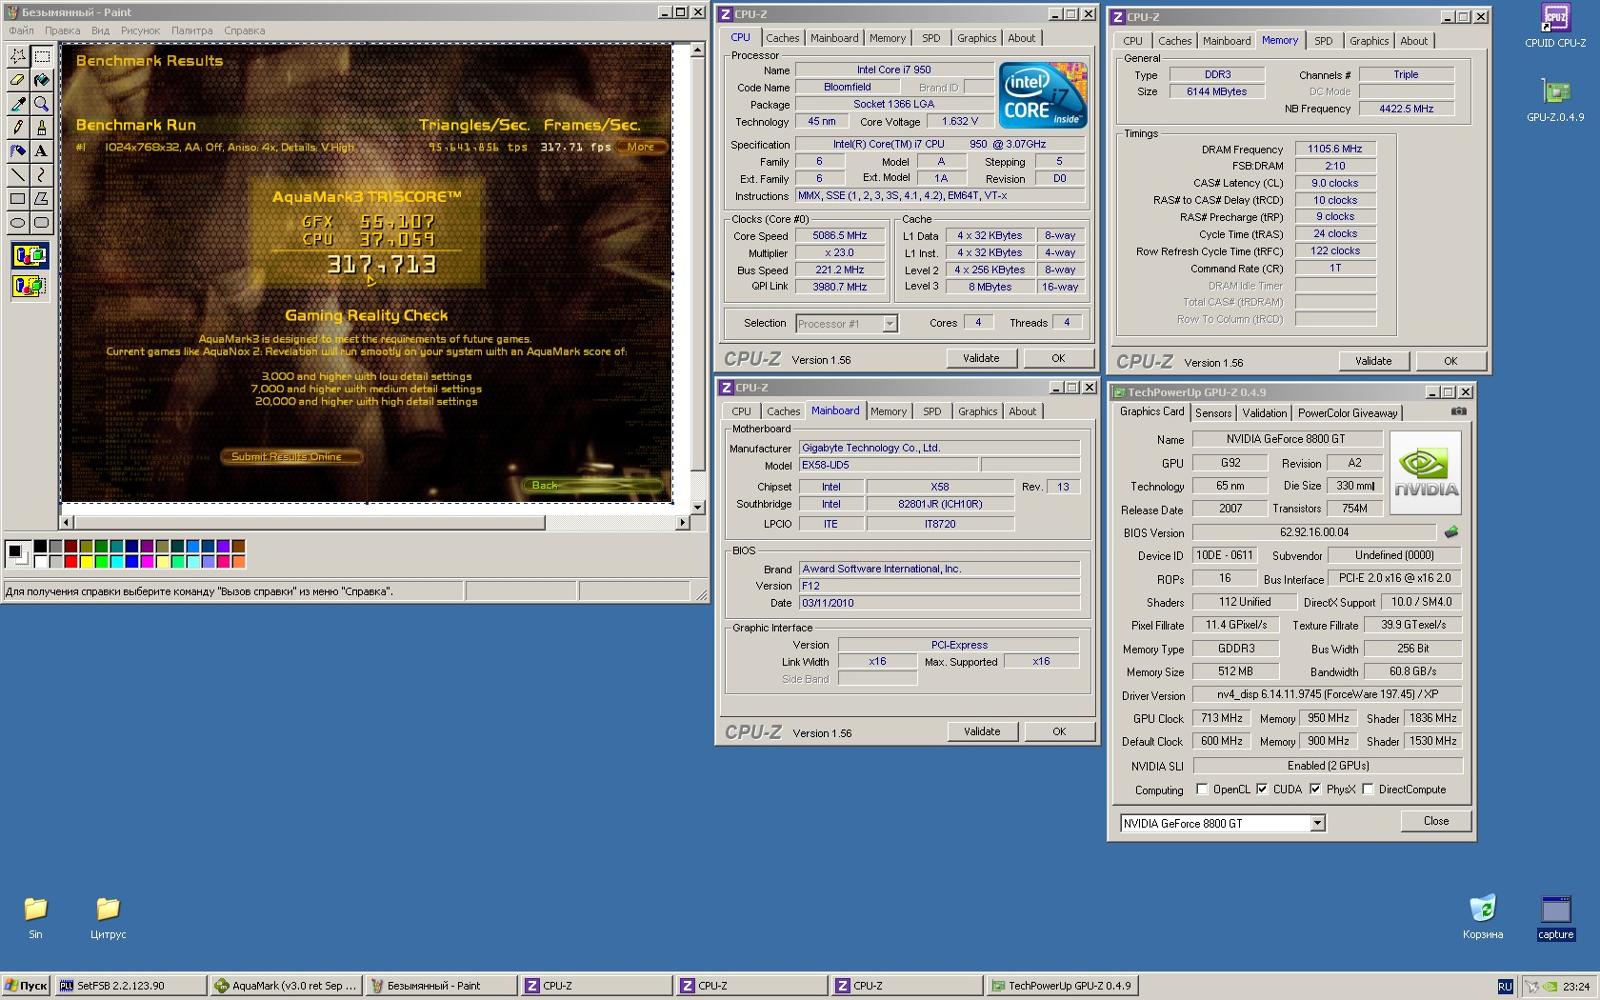Click the GPU-Z camera screenshot icon
1600x1000 pixels.
pyautogui.click(x=1459, y=411)
